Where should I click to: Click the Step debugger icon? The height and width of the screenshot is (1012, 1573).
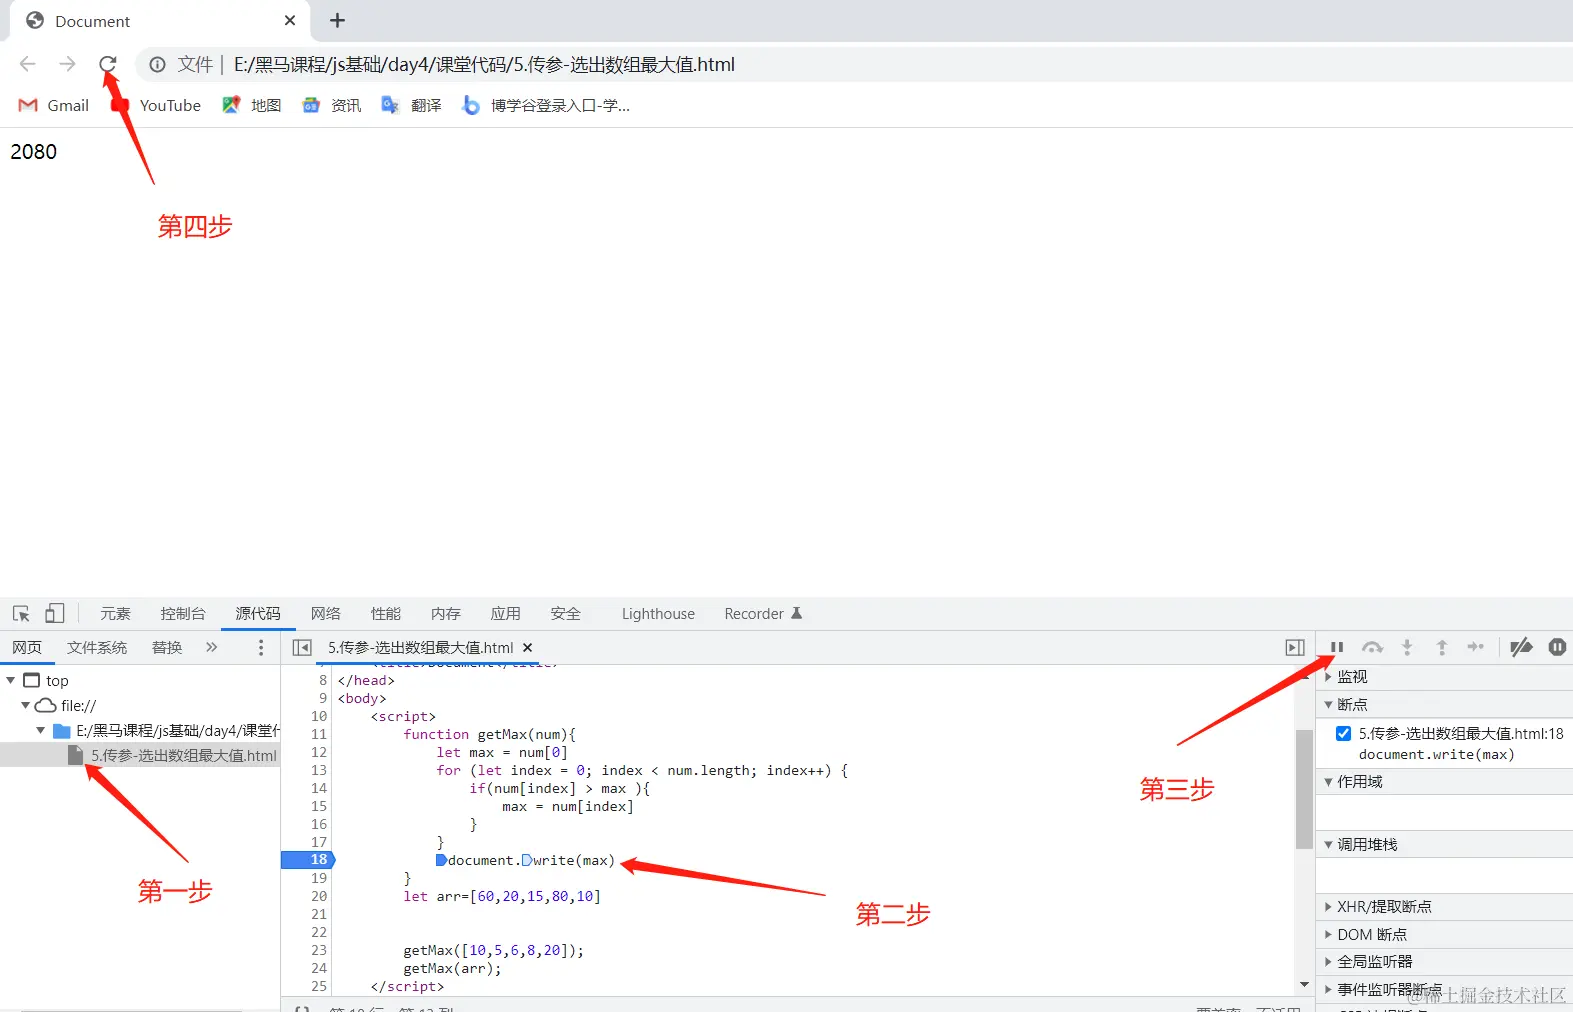coord(1476,648)
